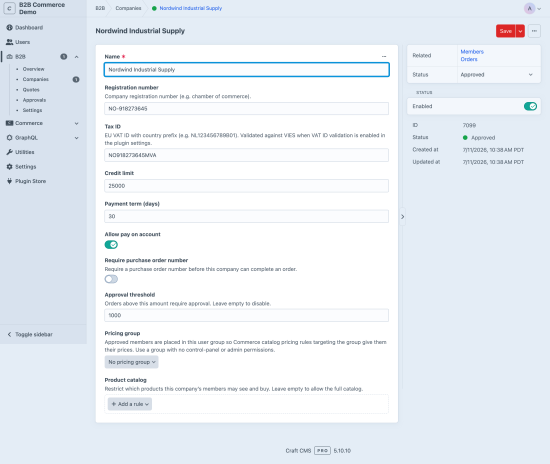Collapse the B2B sidebar section chevron
The width and height of the screenshot is (550, 464).
coord(76,57)
